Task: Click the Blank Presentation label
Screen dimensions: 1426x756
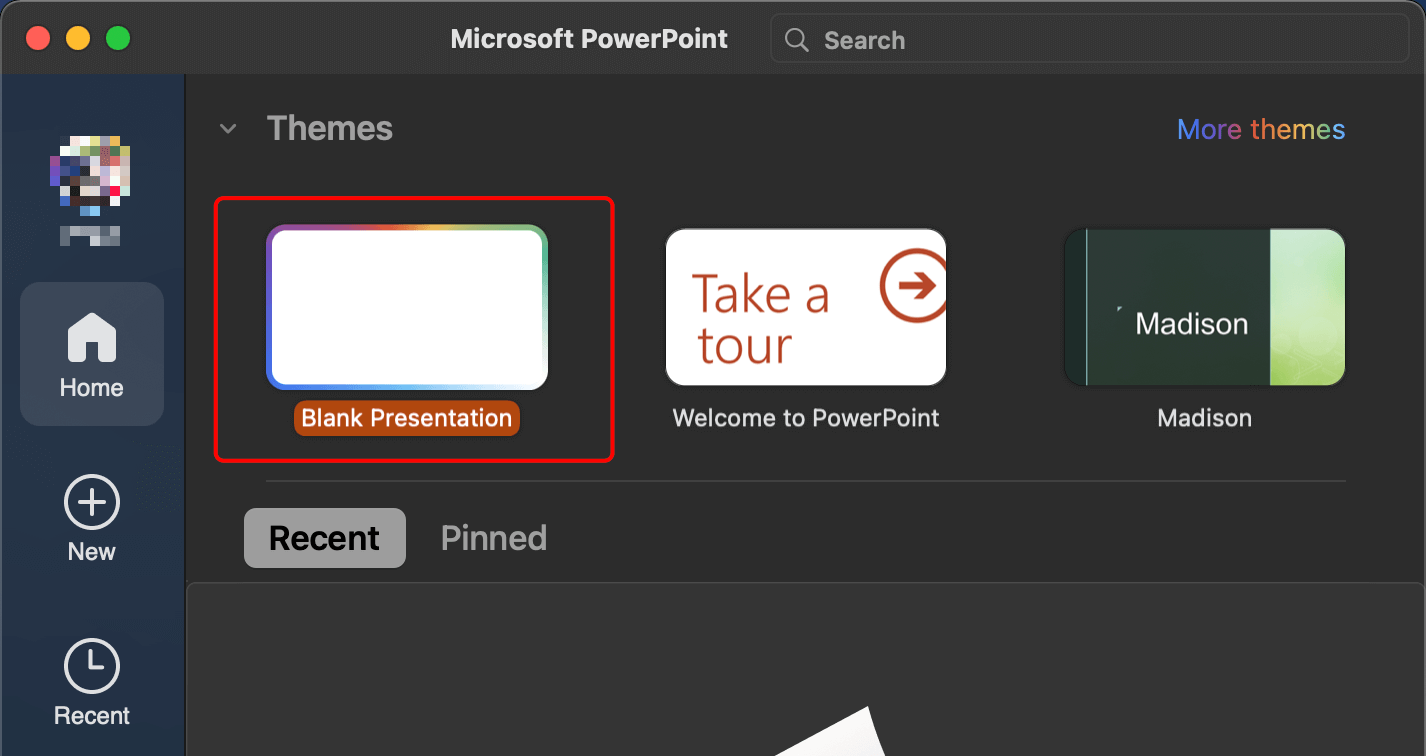Action: pyautogui.click(x=407, y=418)
